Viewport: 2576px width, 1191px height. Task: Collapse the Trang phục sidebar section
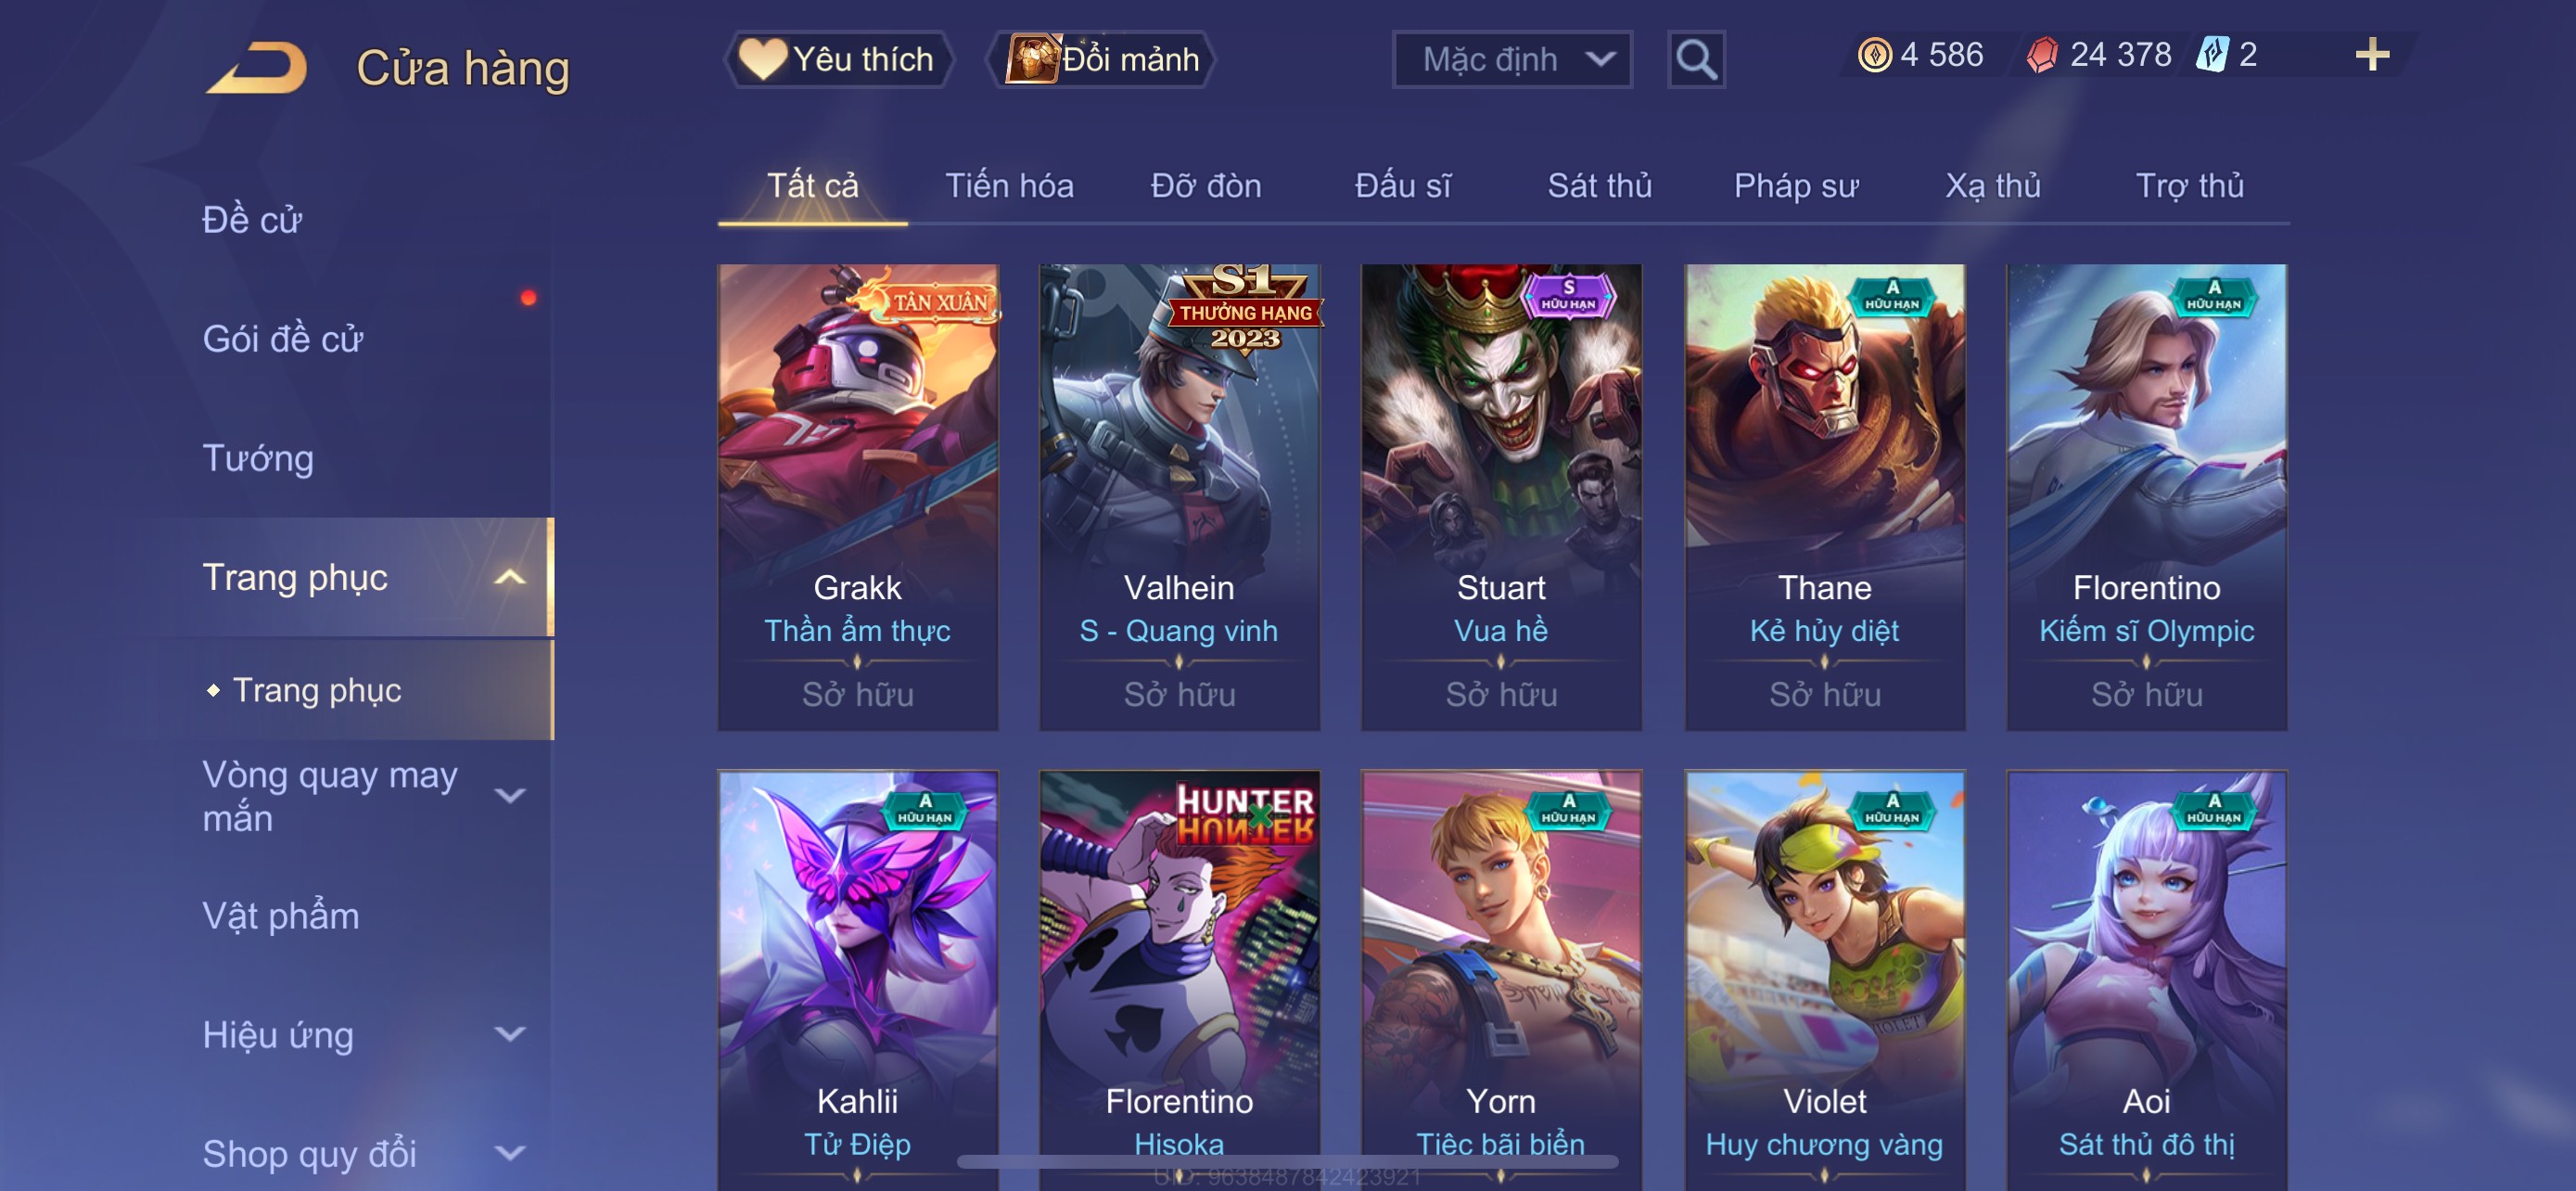point(510,577)
